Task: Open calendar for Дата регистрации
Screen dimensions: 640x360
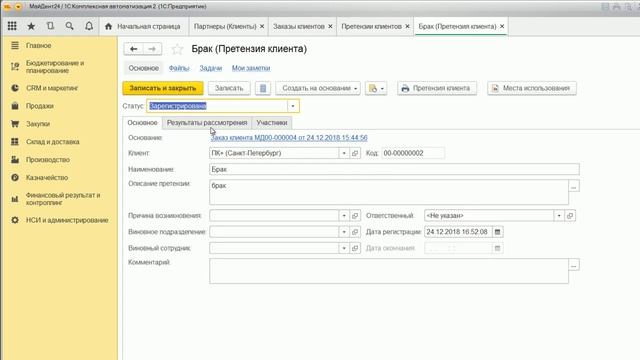Action: [498, 232]
